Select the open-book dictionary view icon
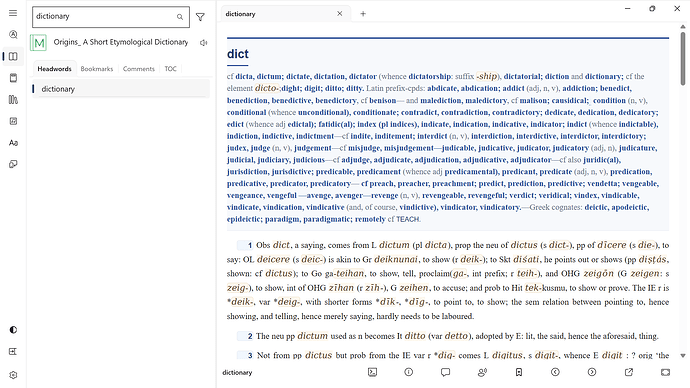The height and width of the screenshot is (388, 690). (x=13, y=56)
